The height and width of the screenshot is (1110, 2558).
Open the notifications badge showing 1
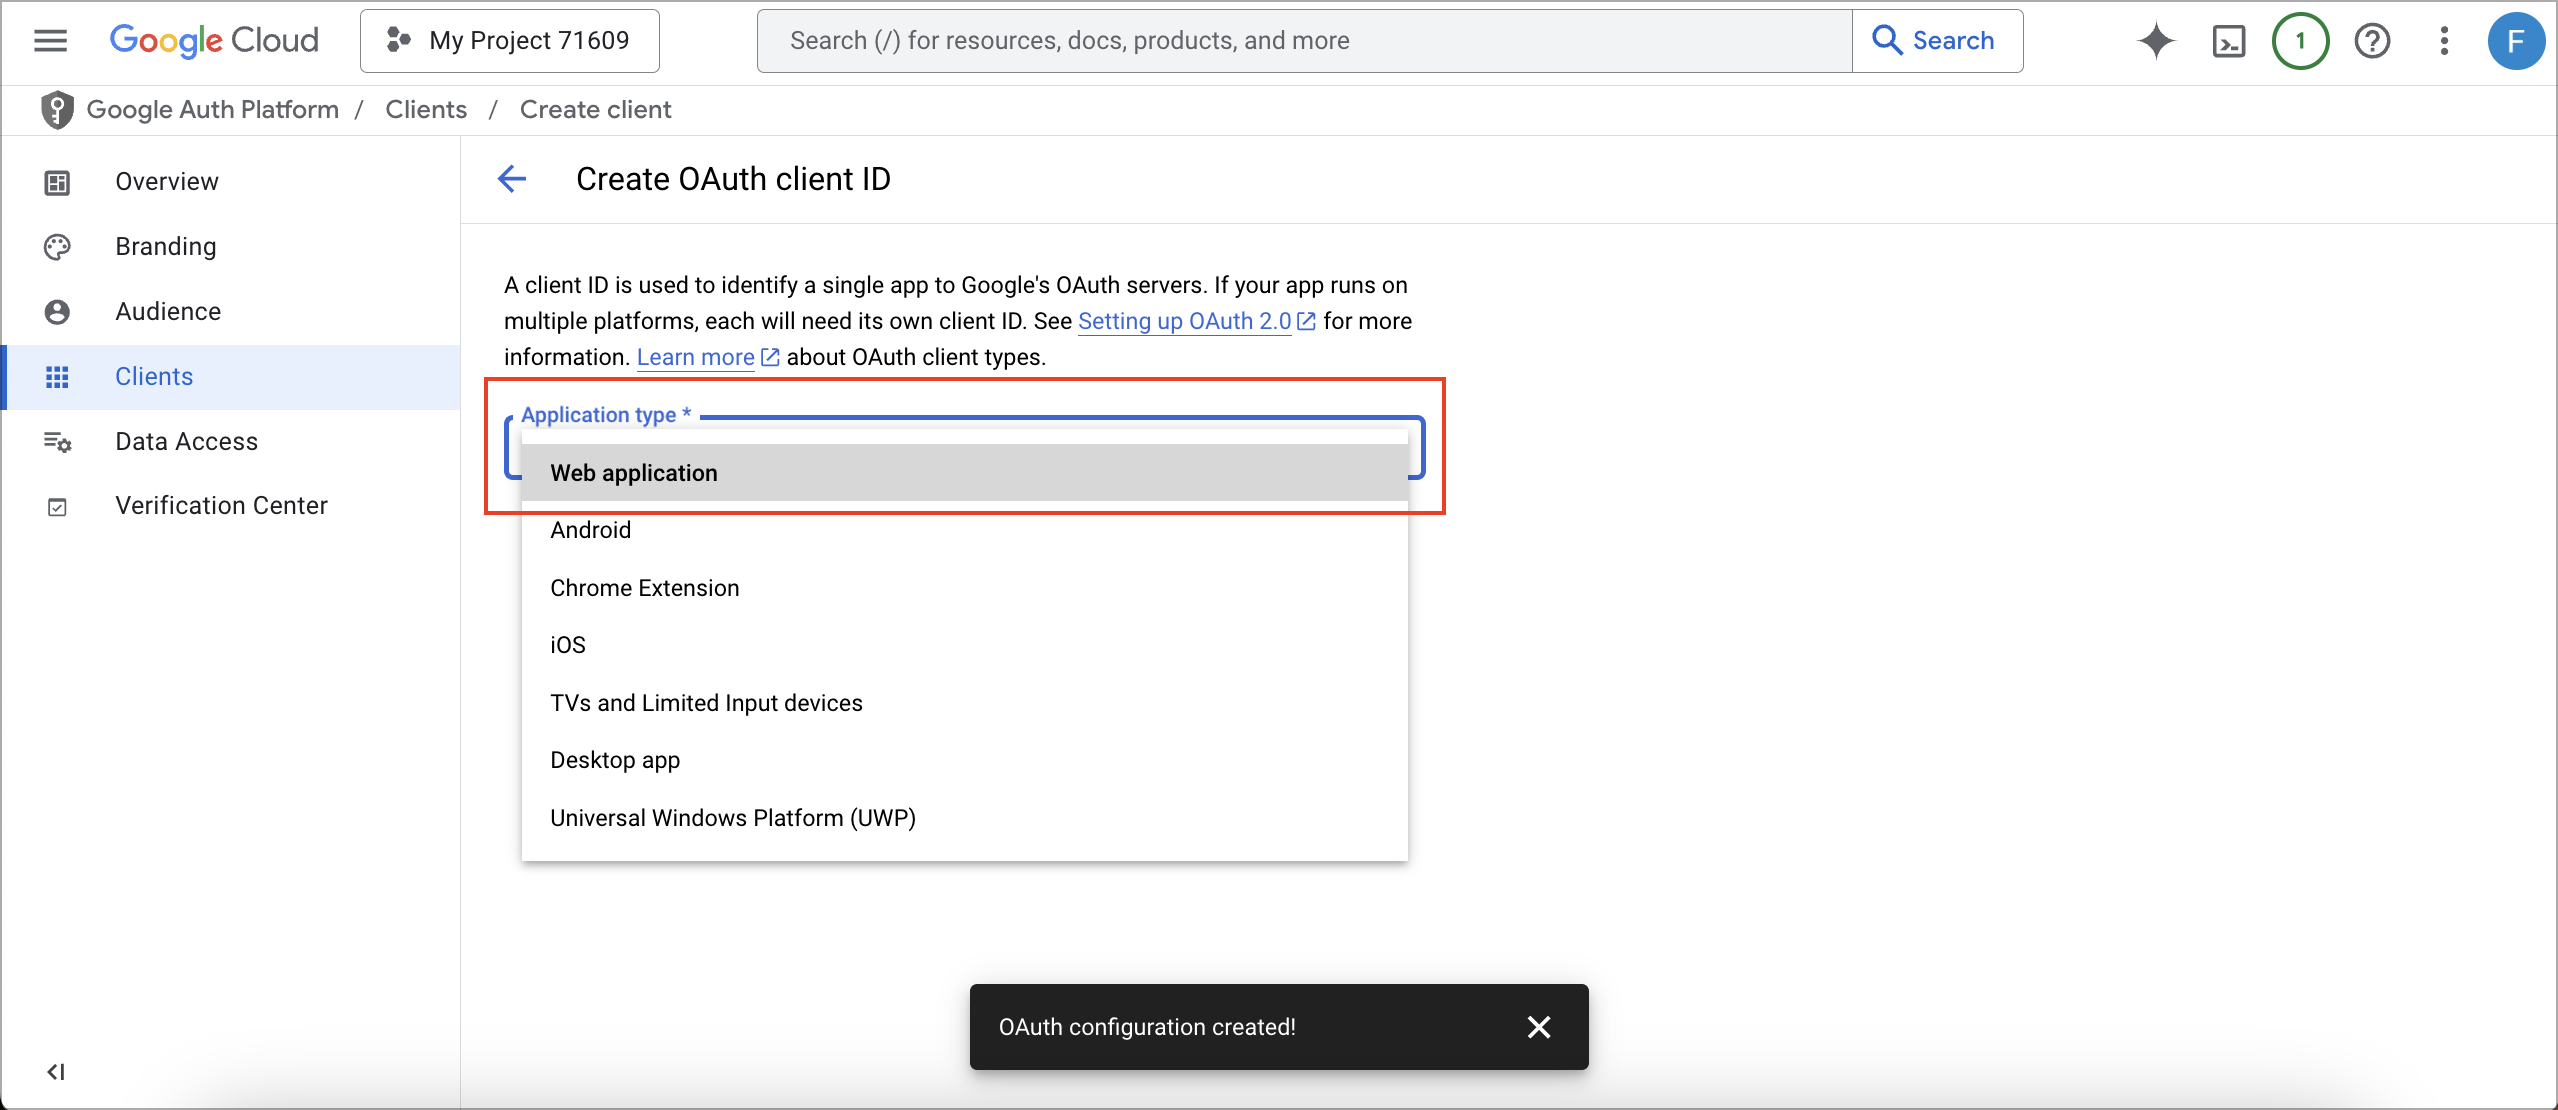pyautogui.click(x=2300, y=41)
